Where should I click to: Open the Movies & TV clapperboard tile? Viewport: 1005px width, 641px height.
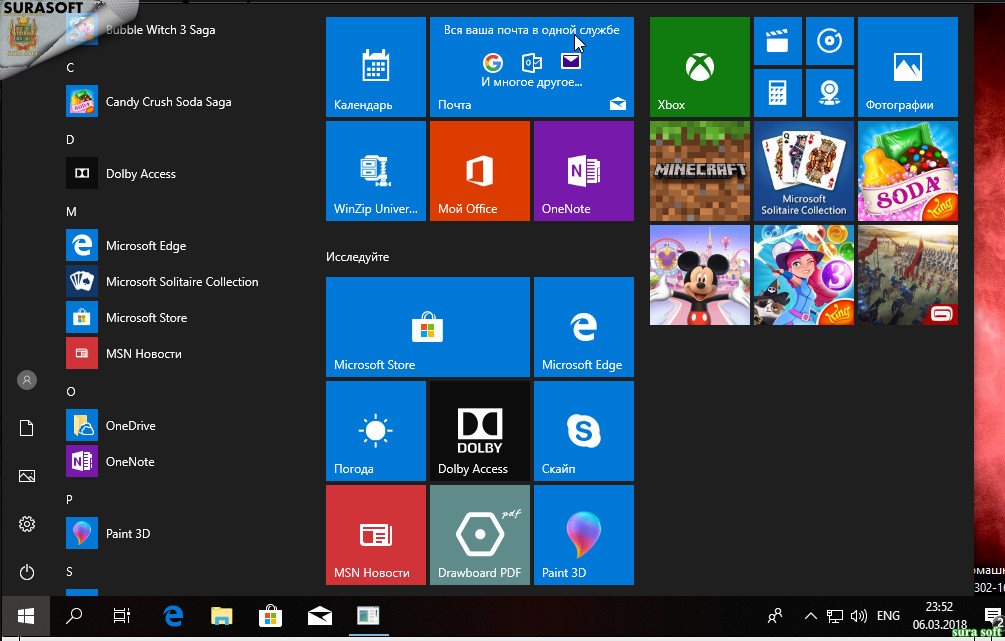click(x=776, y=41)
